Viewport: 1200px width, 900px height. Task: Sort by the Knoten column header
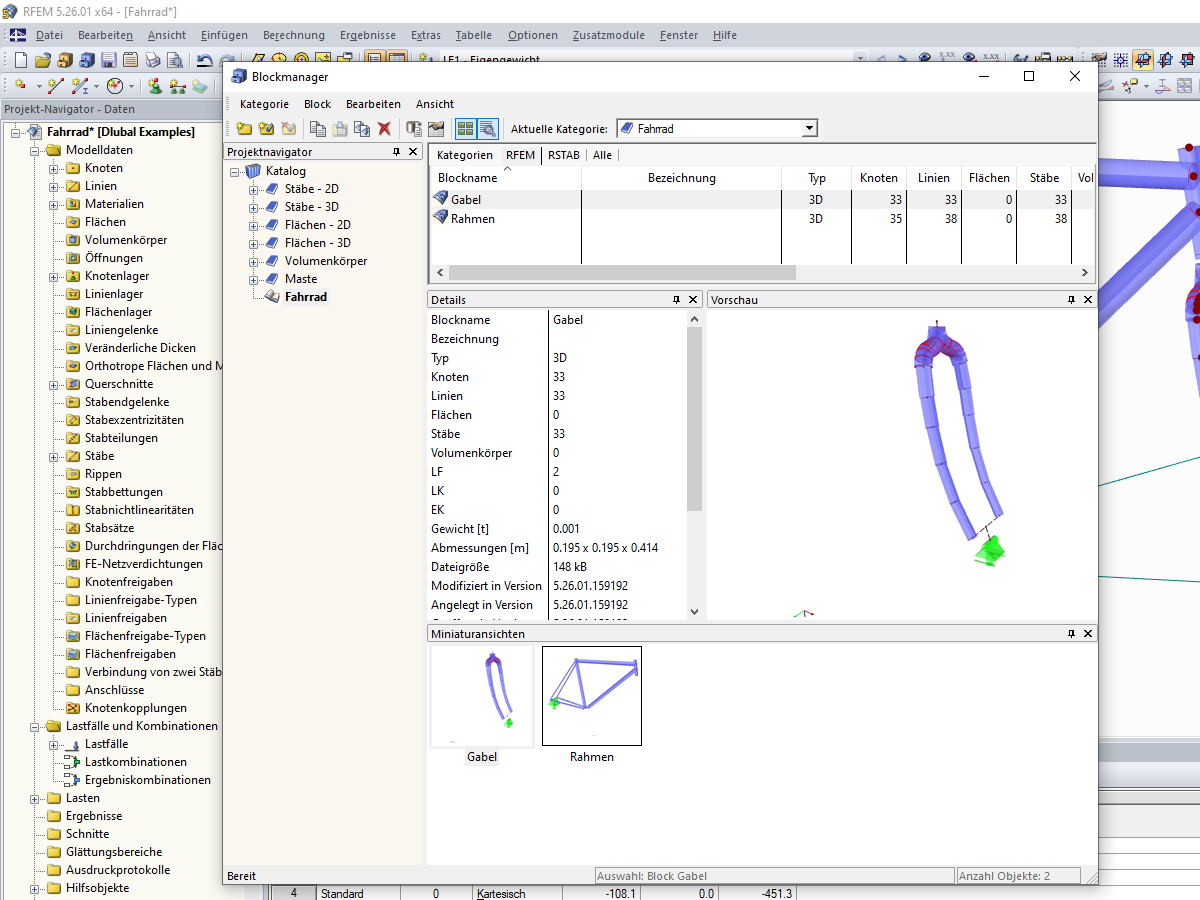pyautogui.click(x=879, y=178)
